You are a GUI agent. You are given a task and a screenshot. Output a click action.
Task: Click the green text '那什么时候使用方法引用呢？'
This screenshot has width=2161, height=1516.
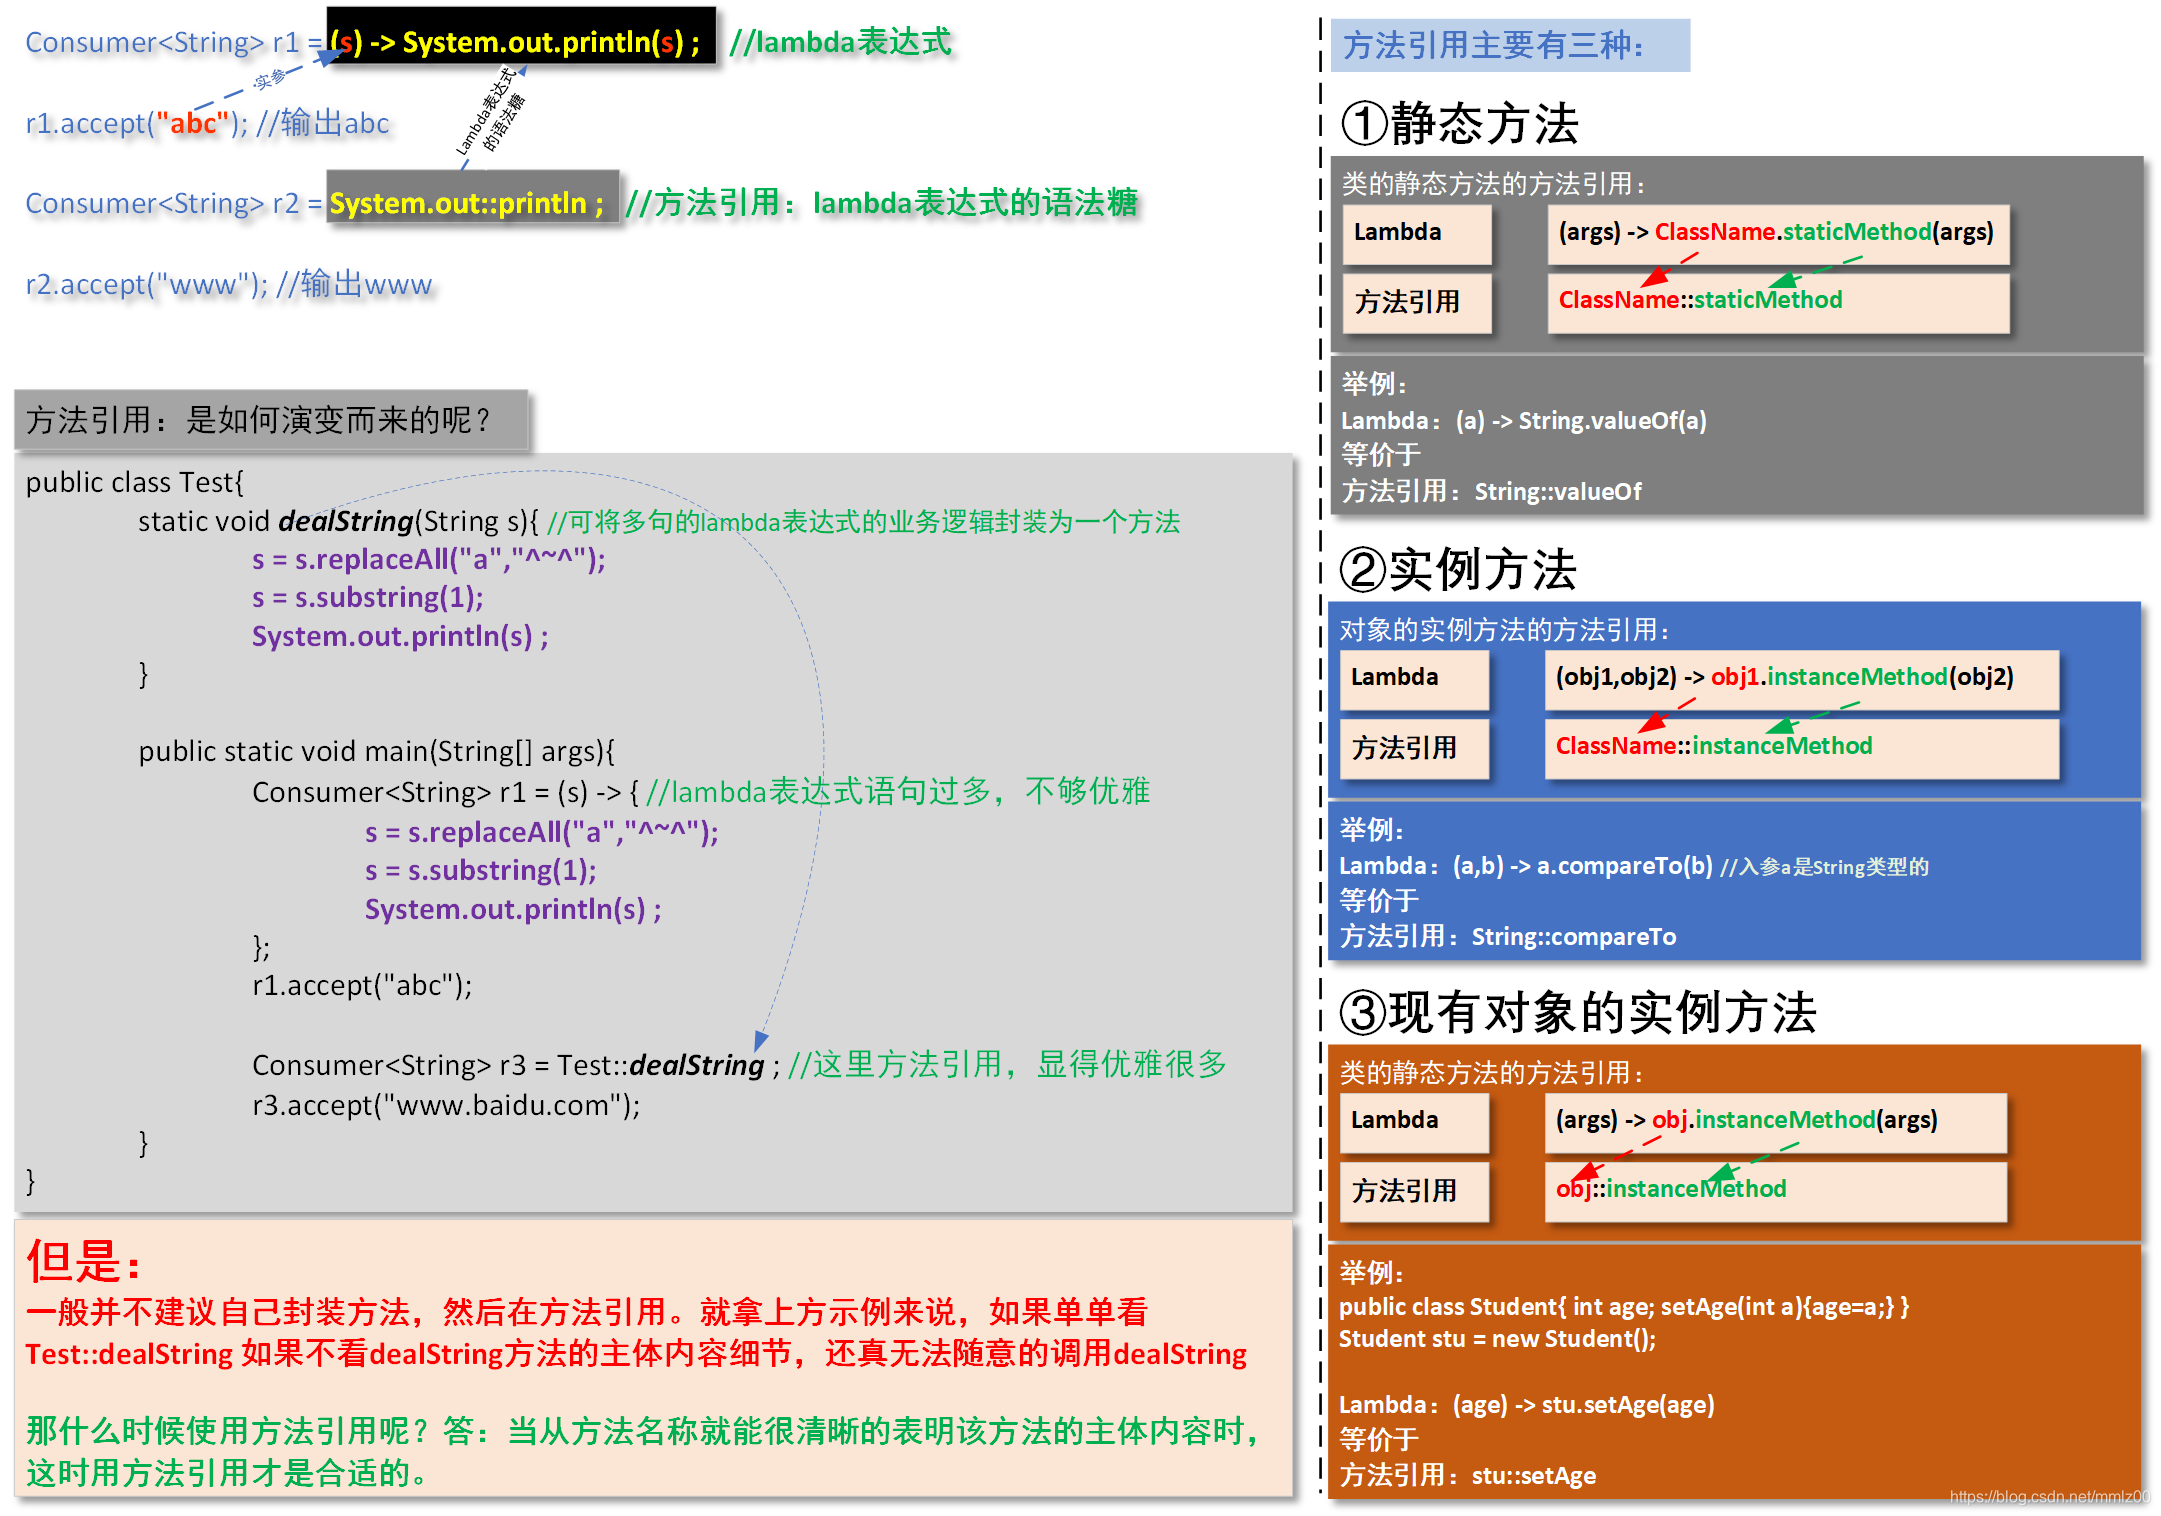pos(228,1430)
